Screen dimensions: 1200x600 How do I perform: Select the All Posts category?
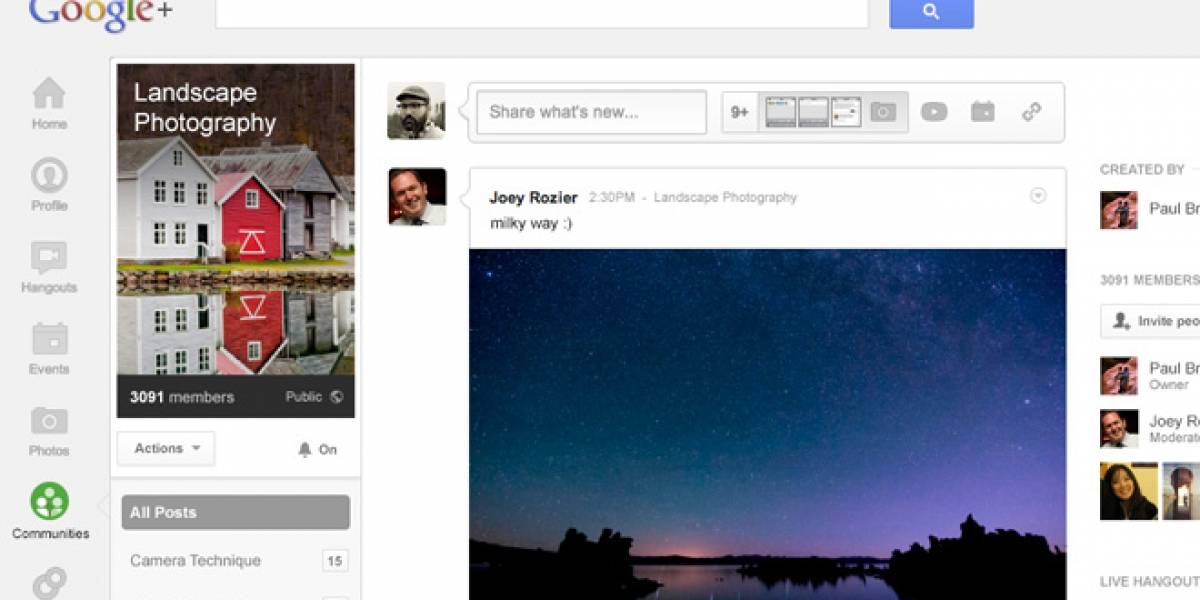236,512
